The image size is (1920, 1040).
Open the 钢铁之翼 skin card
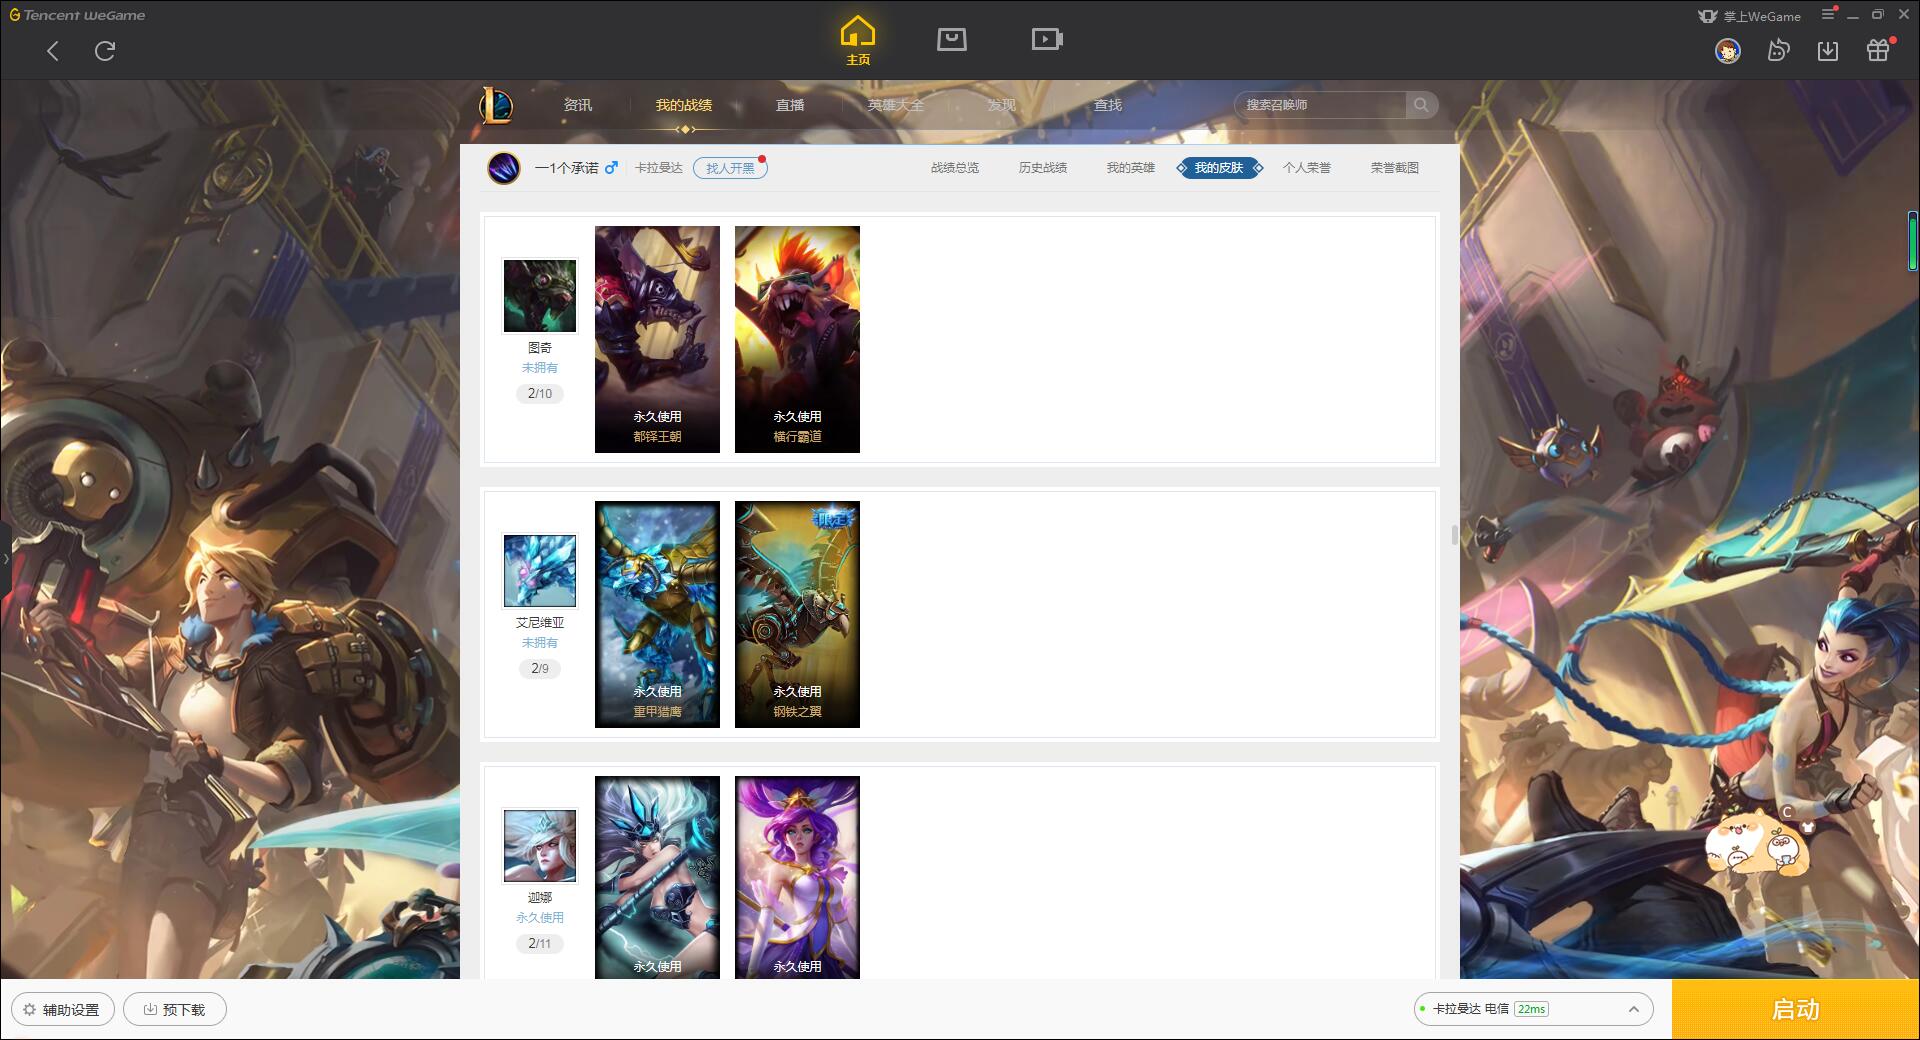(797, 614)
